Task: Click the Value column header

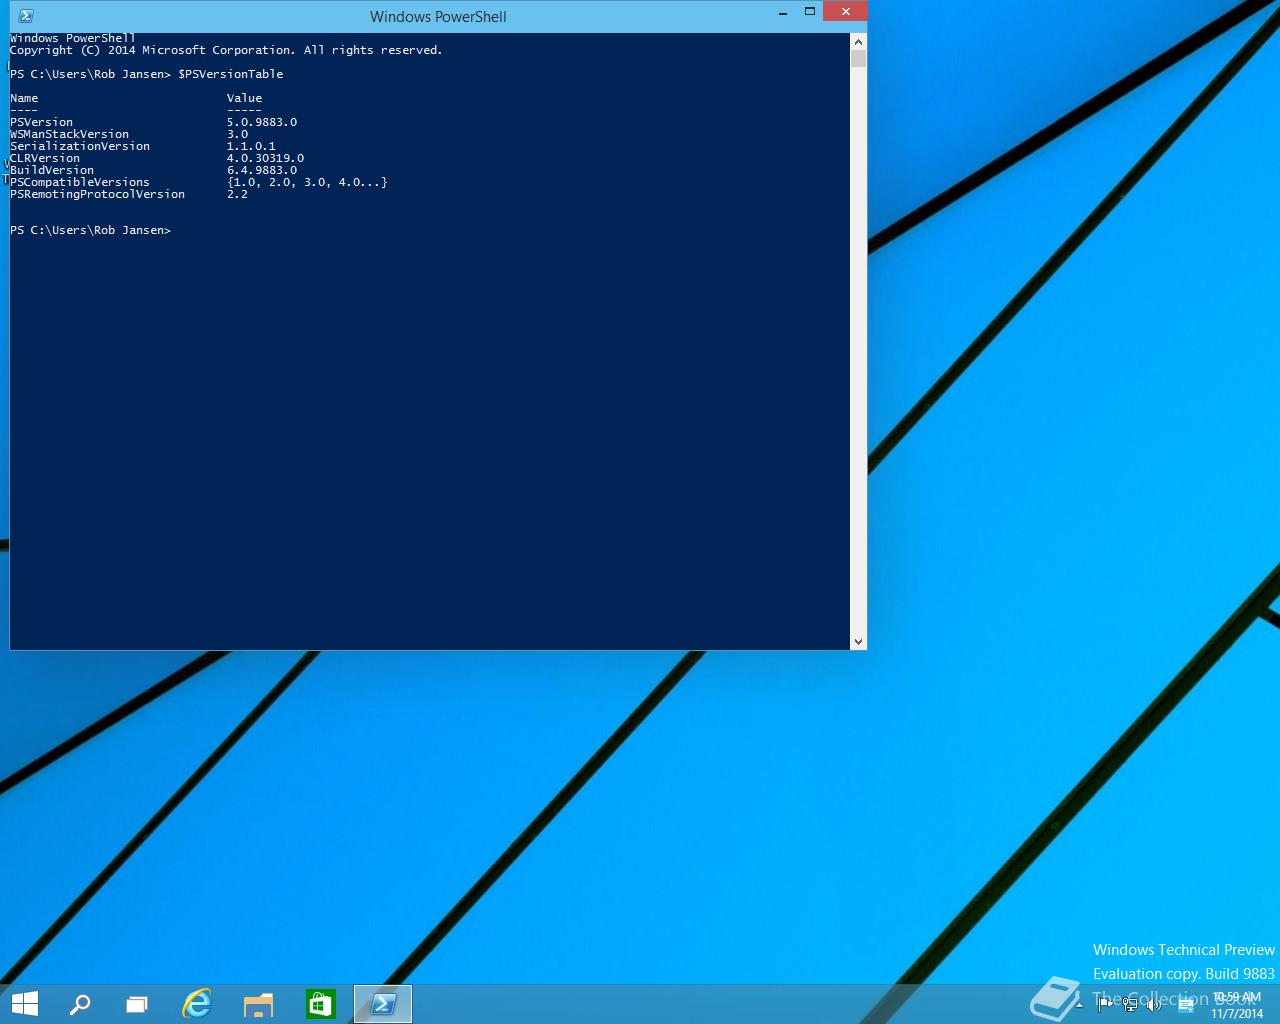Action: pos(244,98)
